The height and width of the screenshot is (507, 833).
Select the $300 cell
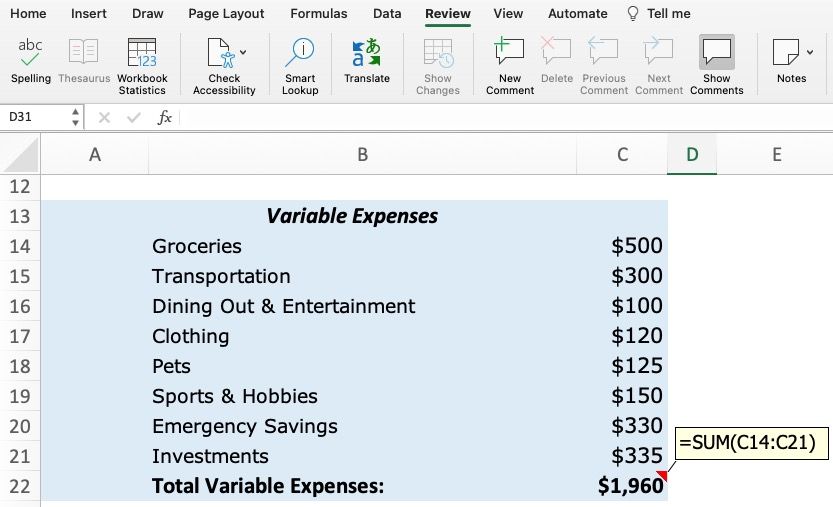[622, 276]
